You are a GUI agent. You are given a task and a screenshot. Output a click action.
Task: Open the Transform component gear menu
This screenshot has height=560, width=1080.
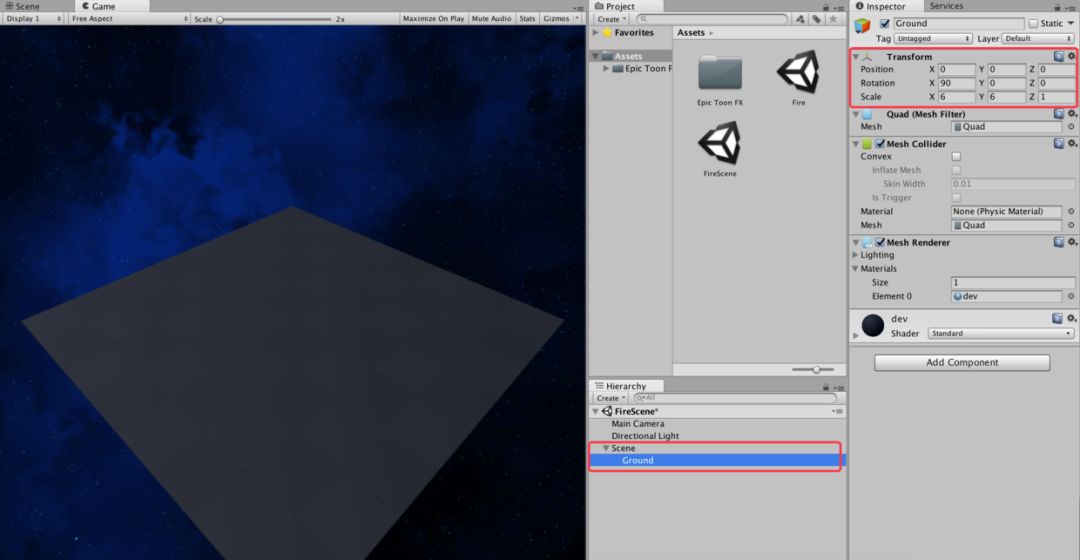[1071, 56]
